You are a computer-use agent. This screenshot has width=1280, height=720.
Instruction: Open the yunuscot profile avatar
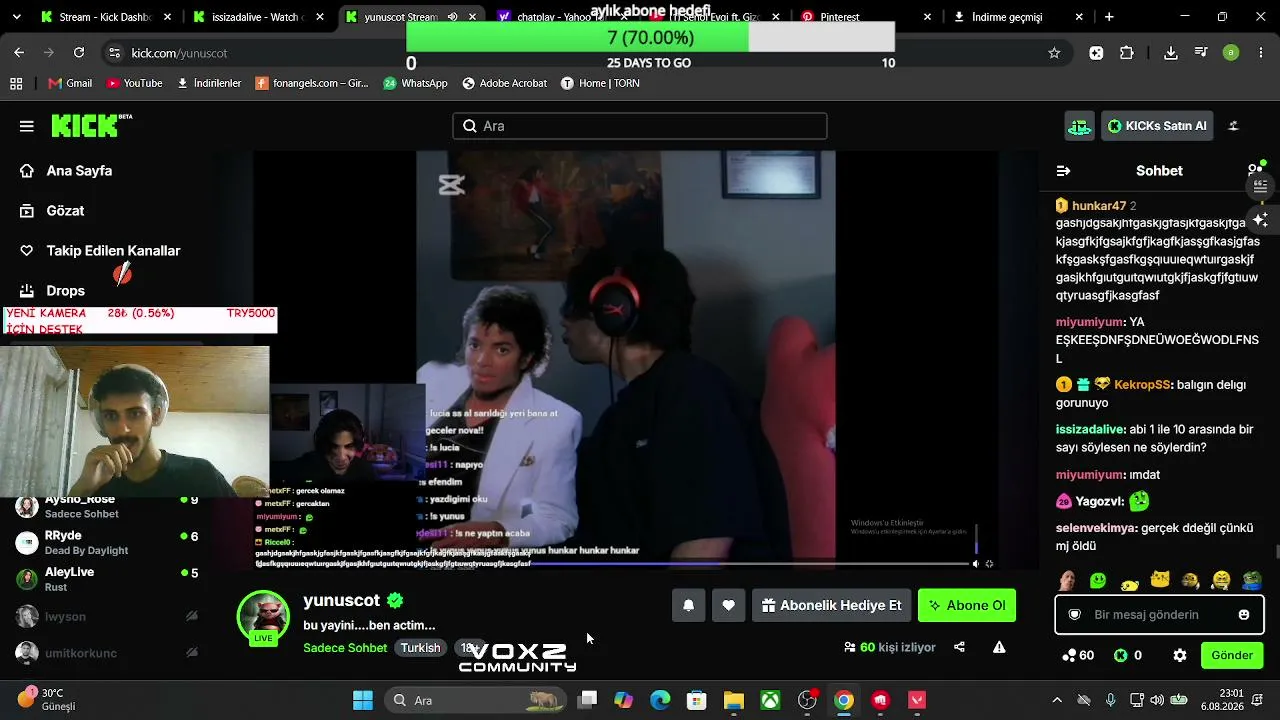pos(263,617)
